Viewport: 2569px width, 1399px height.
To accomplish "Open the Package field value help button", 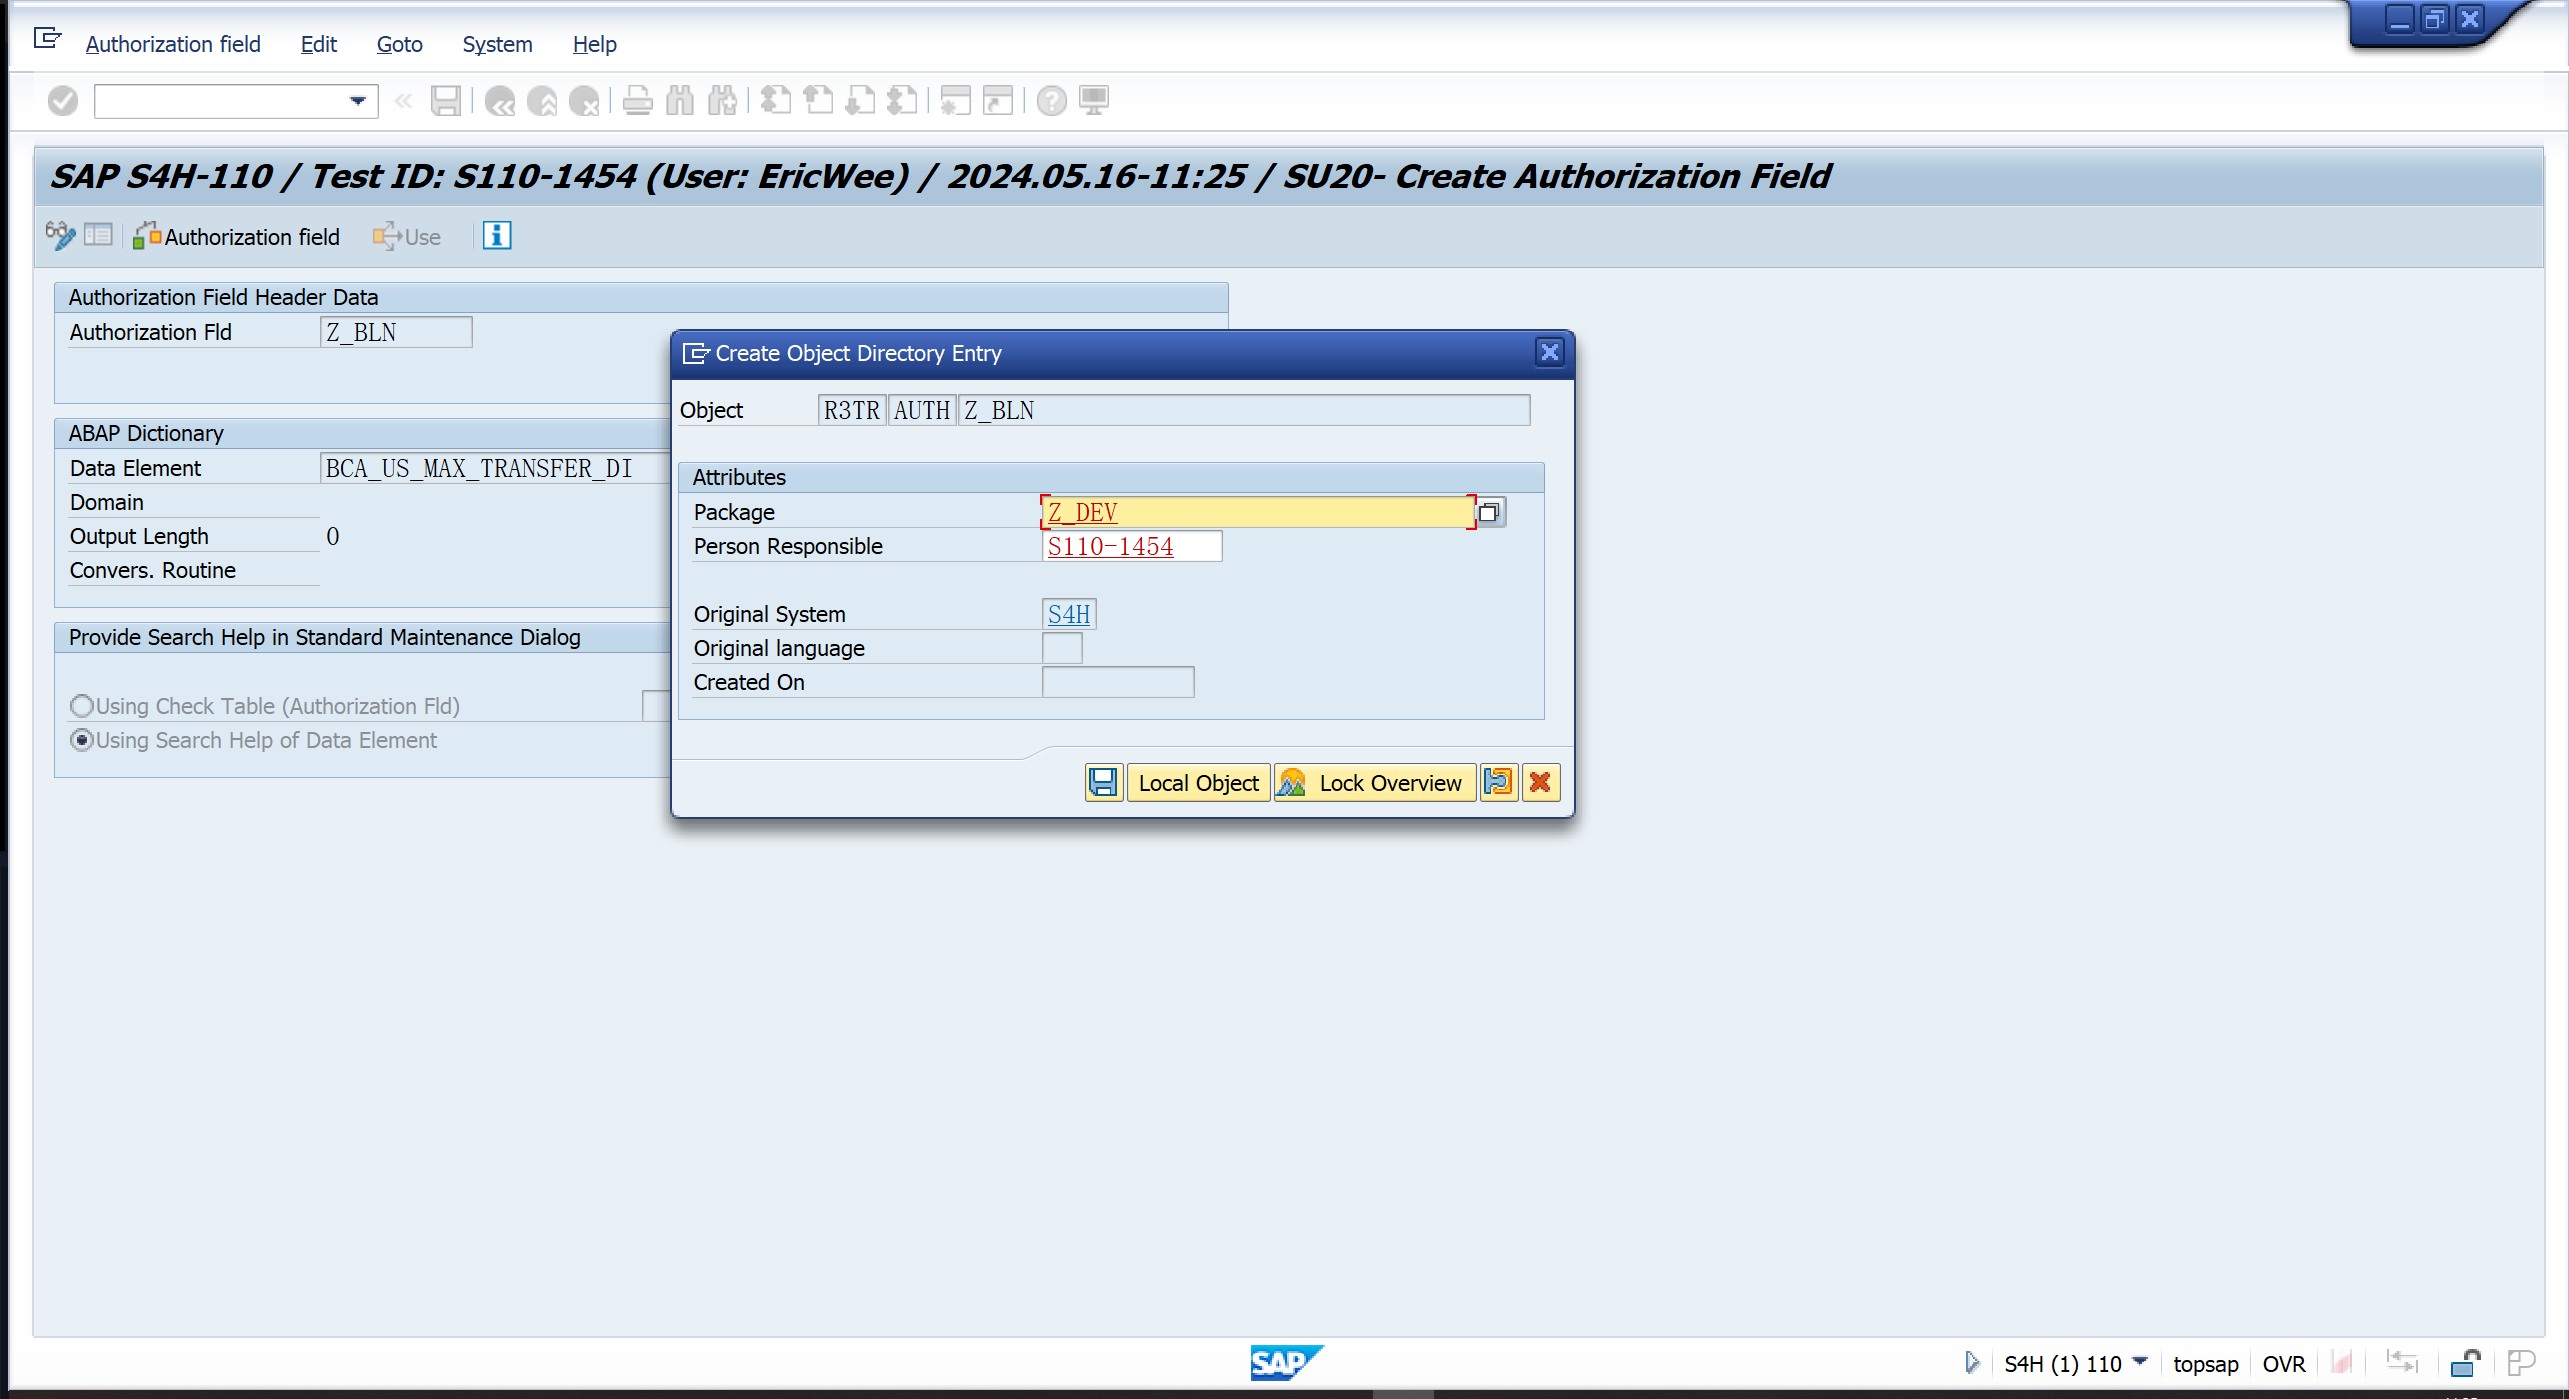I will coord(1489,512).
